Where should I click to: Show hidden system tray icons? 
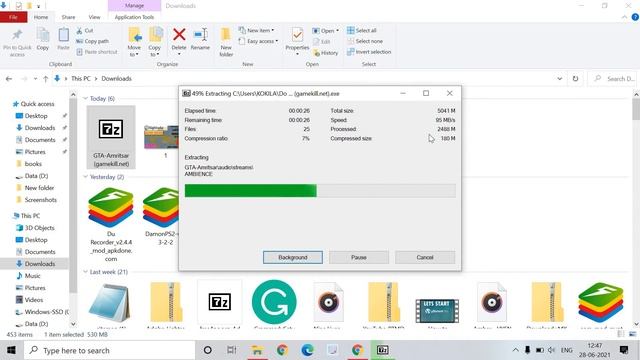click(x=516, y=350)
